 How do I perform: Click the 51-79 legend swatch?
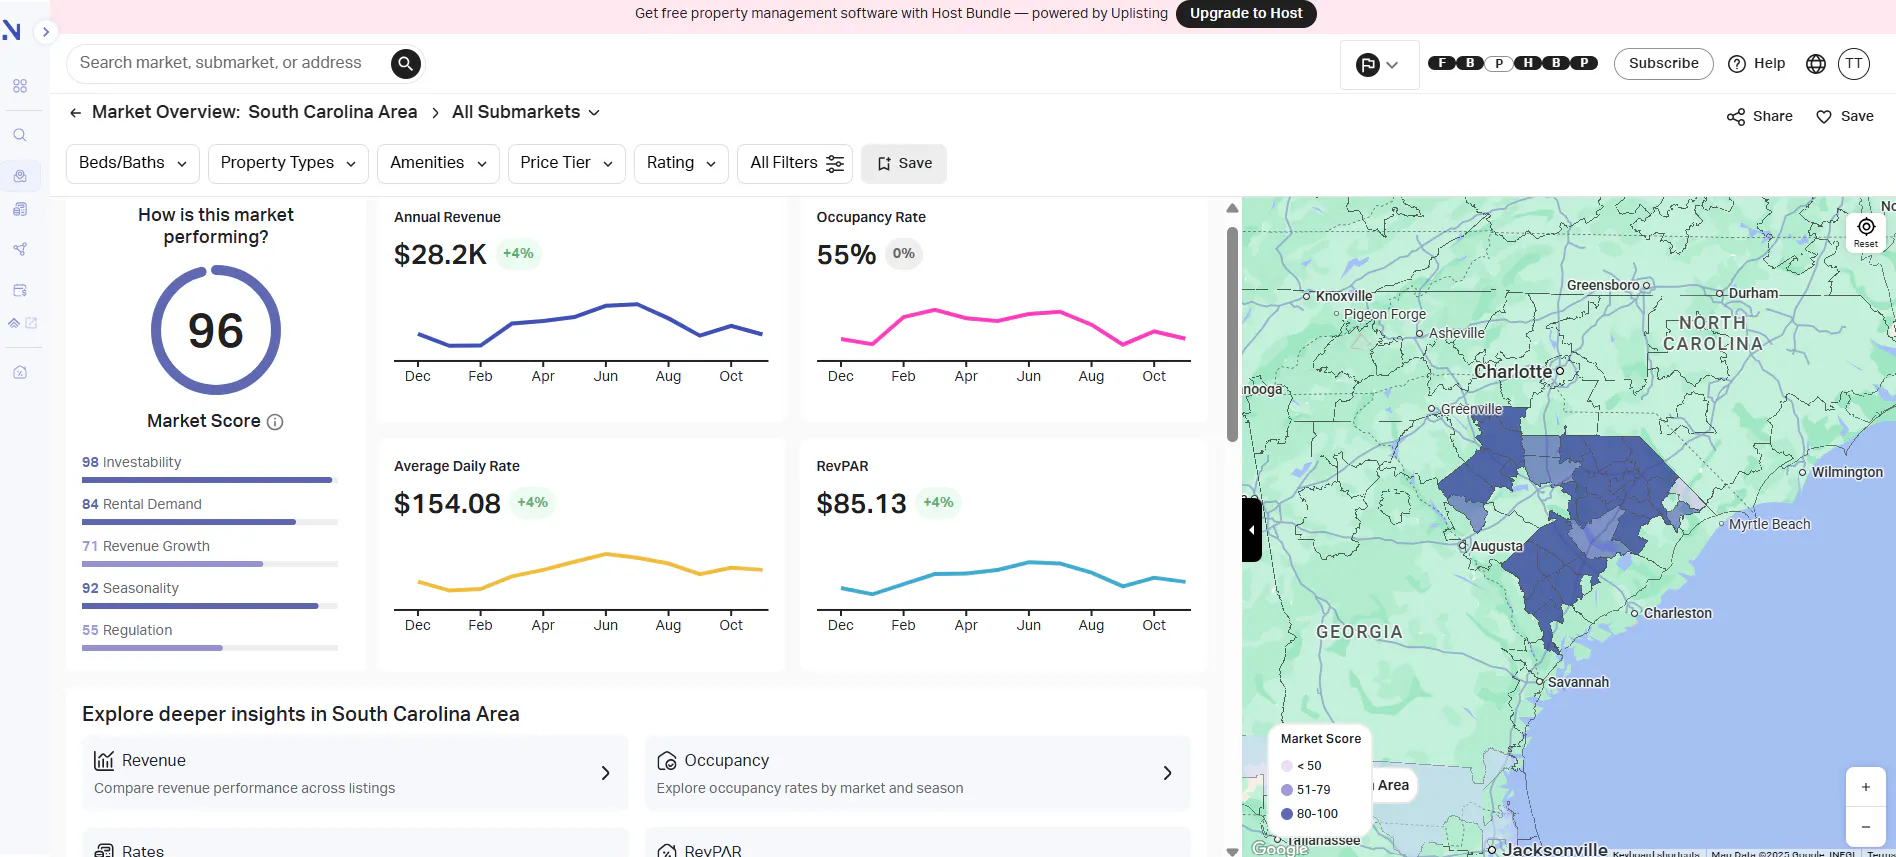1287,790
